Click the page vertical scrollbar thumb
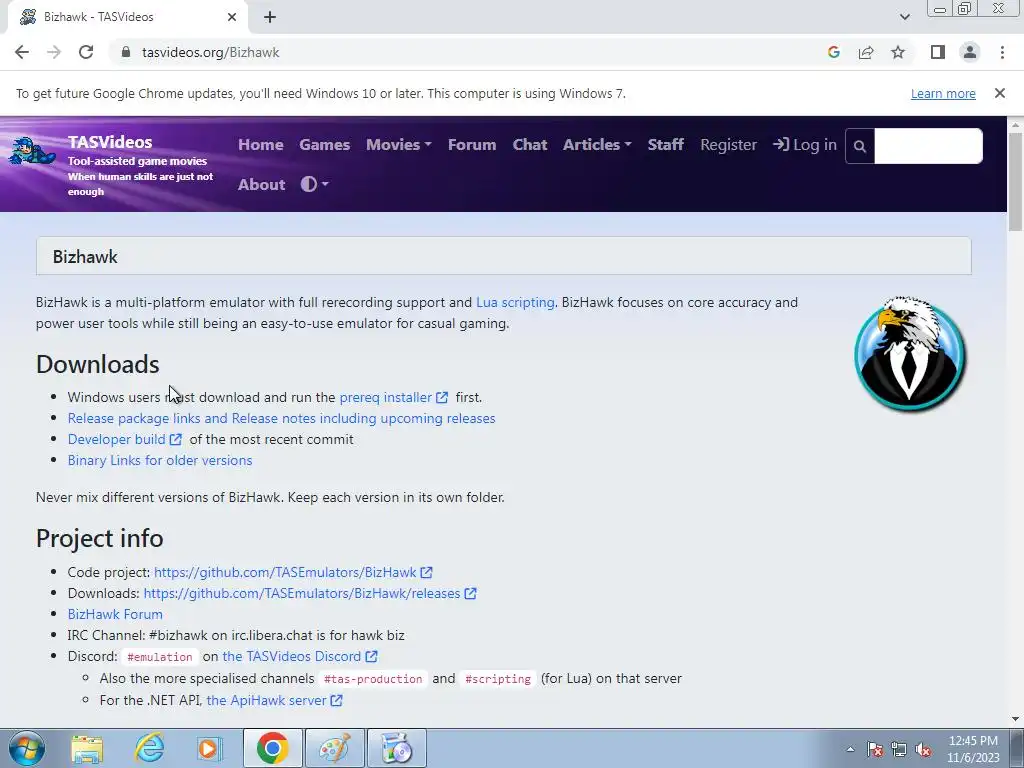Viewport: 1024px width, 768px height. point(1015,181)
